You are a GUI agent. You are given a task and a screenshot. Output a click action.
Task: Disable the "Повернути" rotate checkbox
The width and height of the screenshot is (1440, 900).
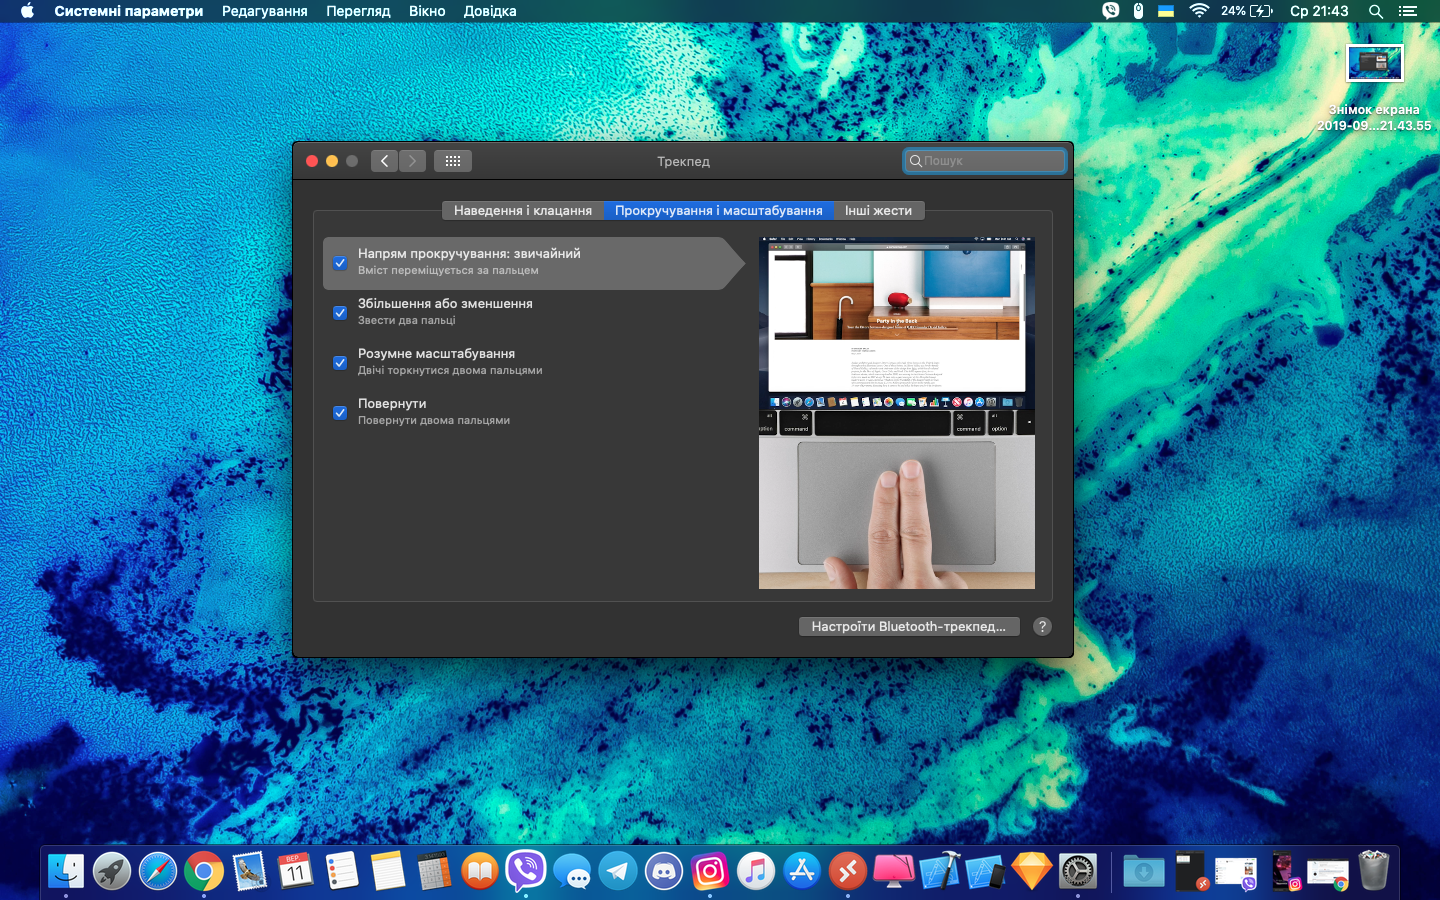click(340, 413)
